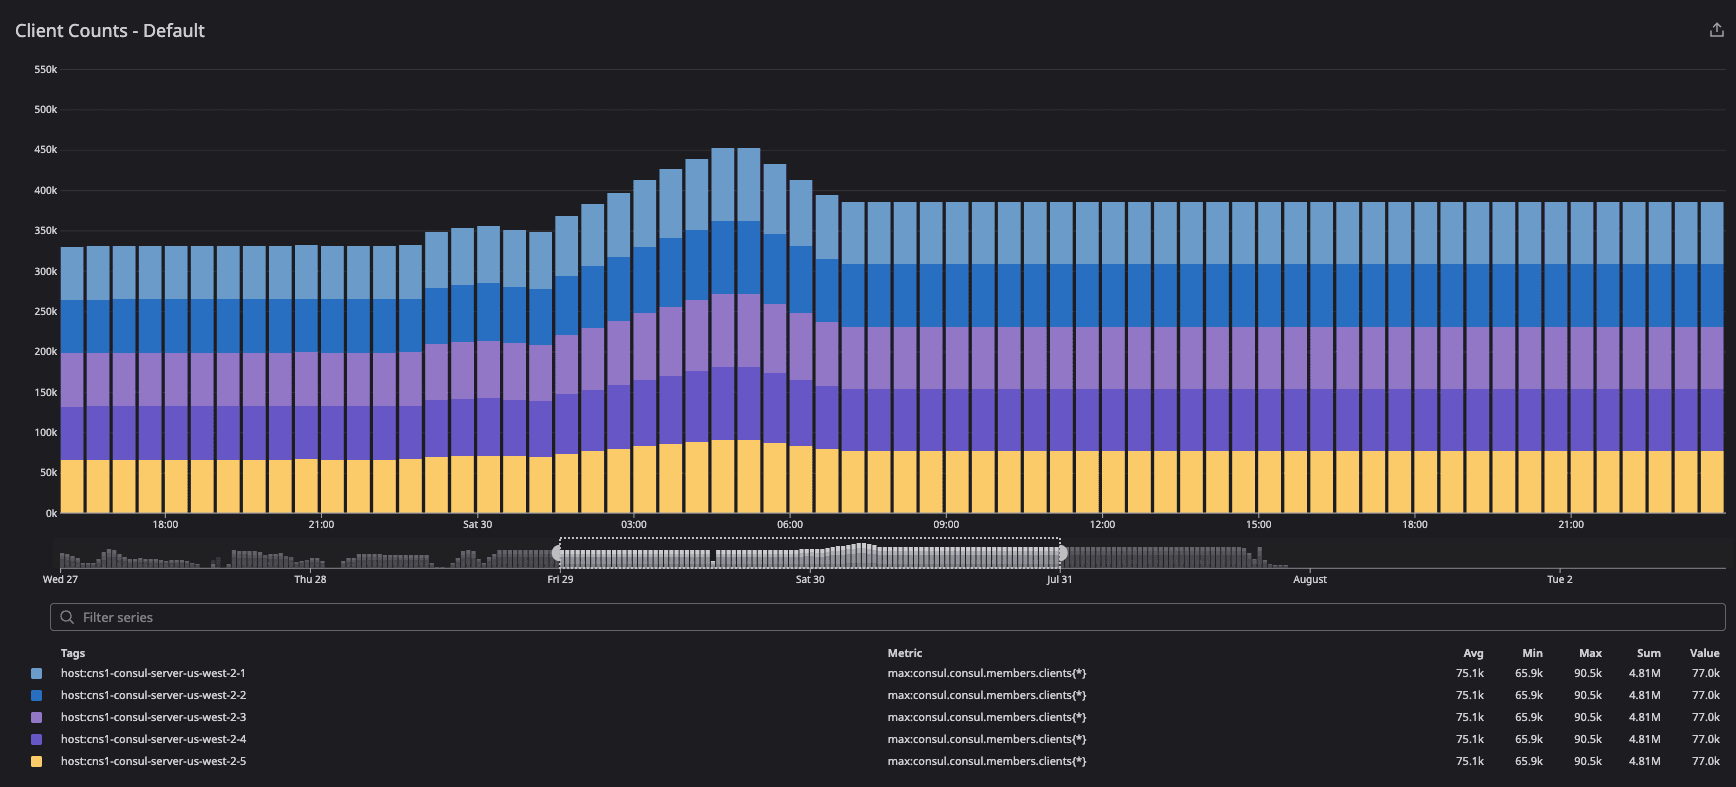Viewport: 1736px width, 787px height.
Task: Click the Metric column header
Action: coord(905,653)
